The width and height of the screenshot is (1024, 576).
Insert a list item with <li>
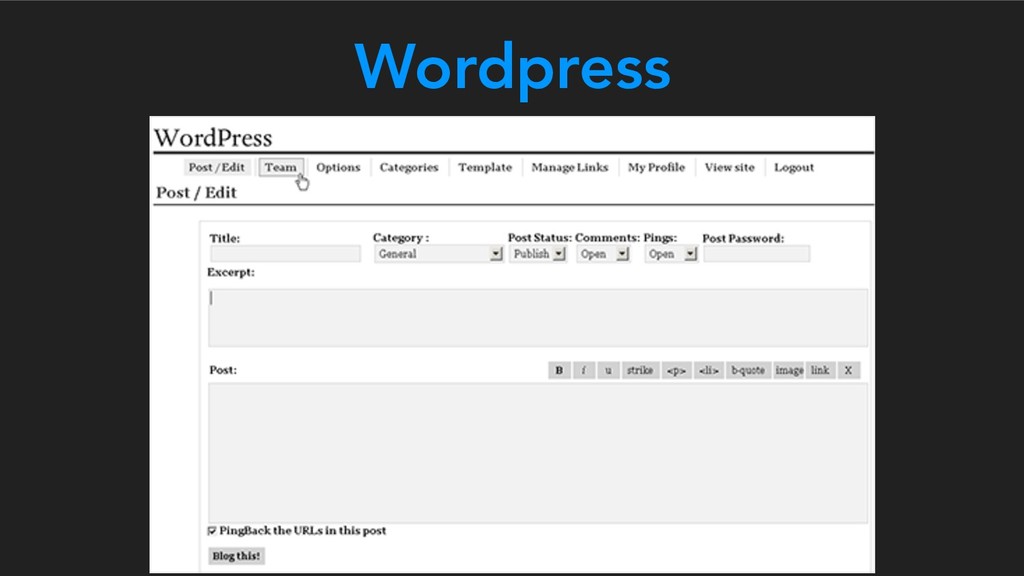click(709, 370)
